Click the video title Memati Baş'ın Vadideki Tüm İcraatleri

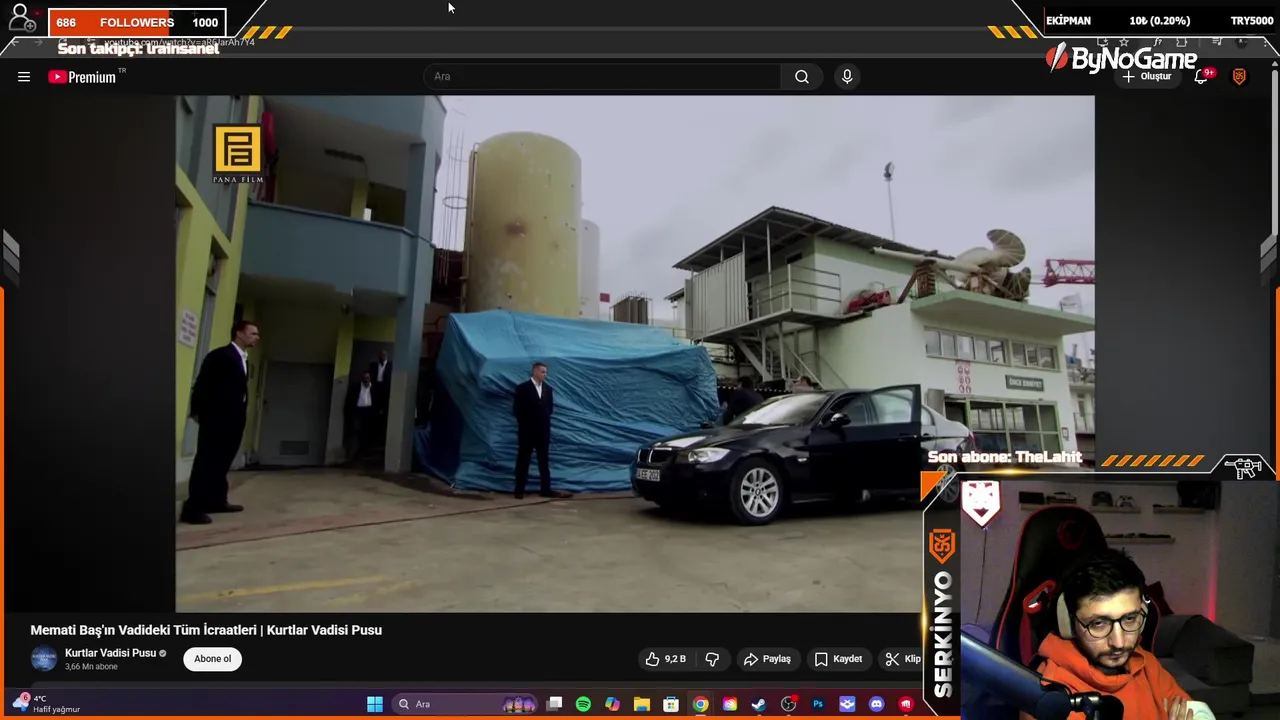206,630
